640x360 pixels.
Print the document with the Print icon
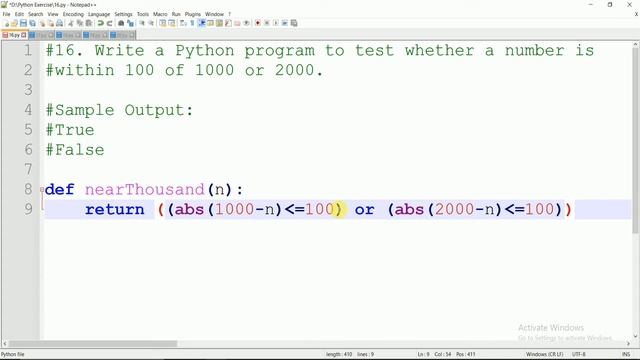[x=60, y=23]
